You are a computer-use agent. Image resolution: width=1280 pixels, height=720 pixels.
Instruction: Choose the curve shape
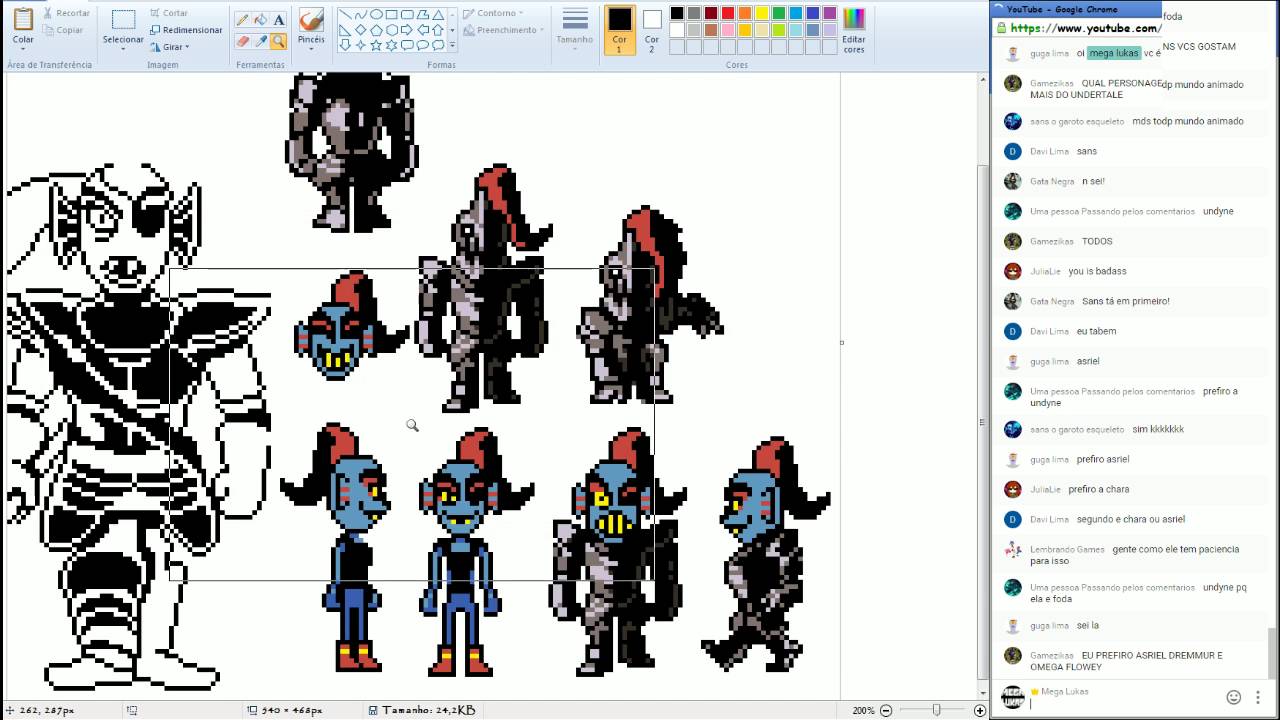[361, 14]
